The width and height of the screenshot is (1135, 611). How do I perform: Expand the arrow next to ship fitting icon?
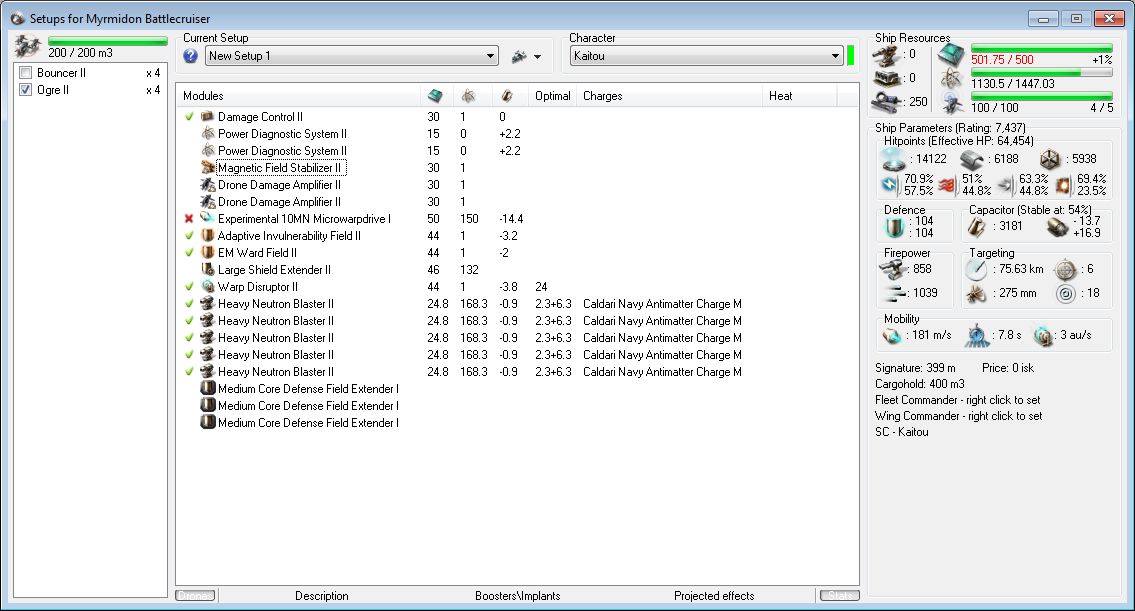click(537, 56)
